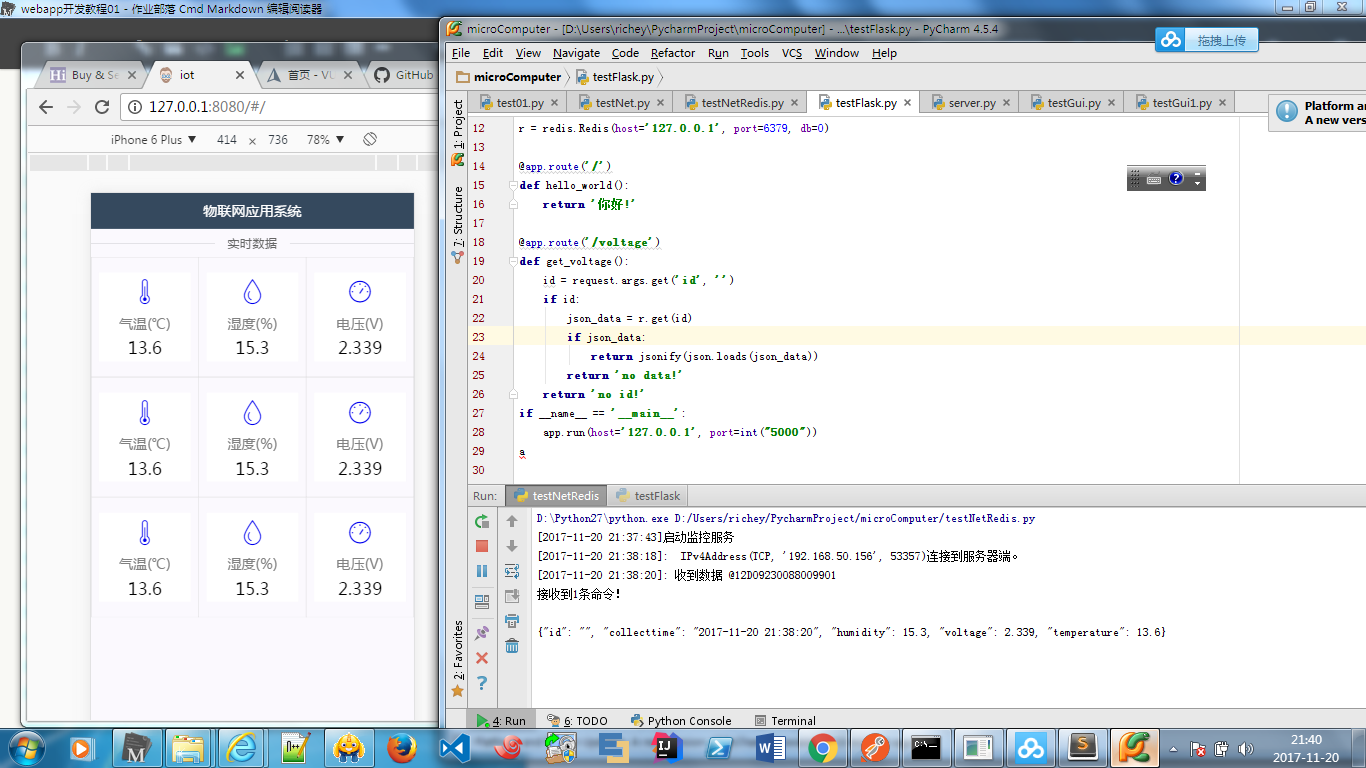Click the humidity droplet icon in first row
1366x768 pixels.
(252, 292)
